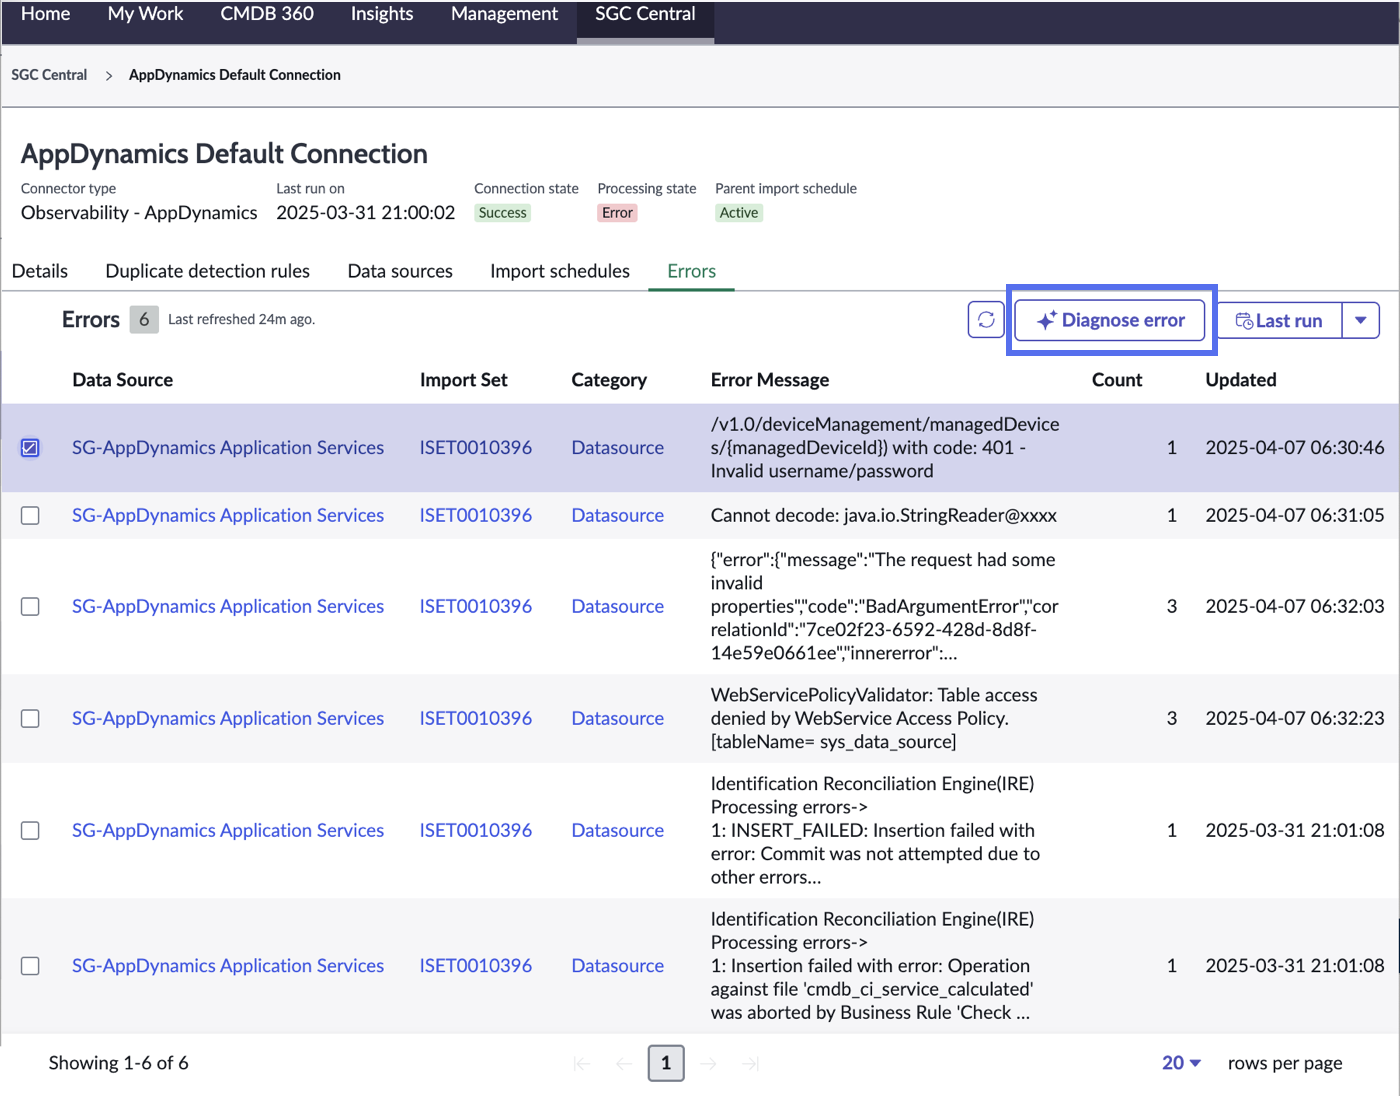Click the Category column header

[x=609, y=380]
